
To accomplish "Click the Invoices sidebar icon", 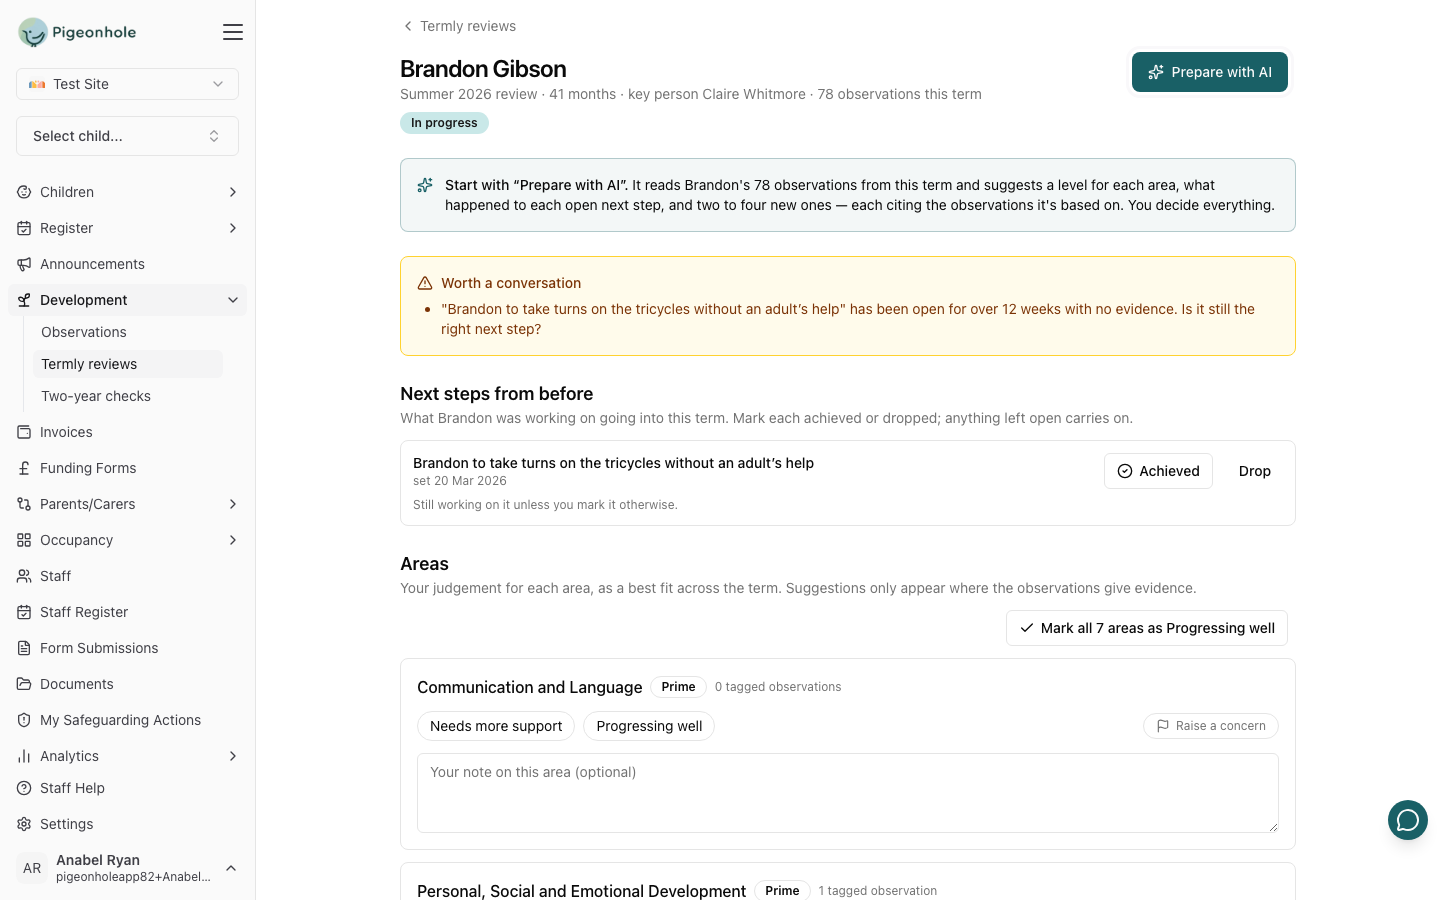I will pyautogui.click(x=24, y=432).
